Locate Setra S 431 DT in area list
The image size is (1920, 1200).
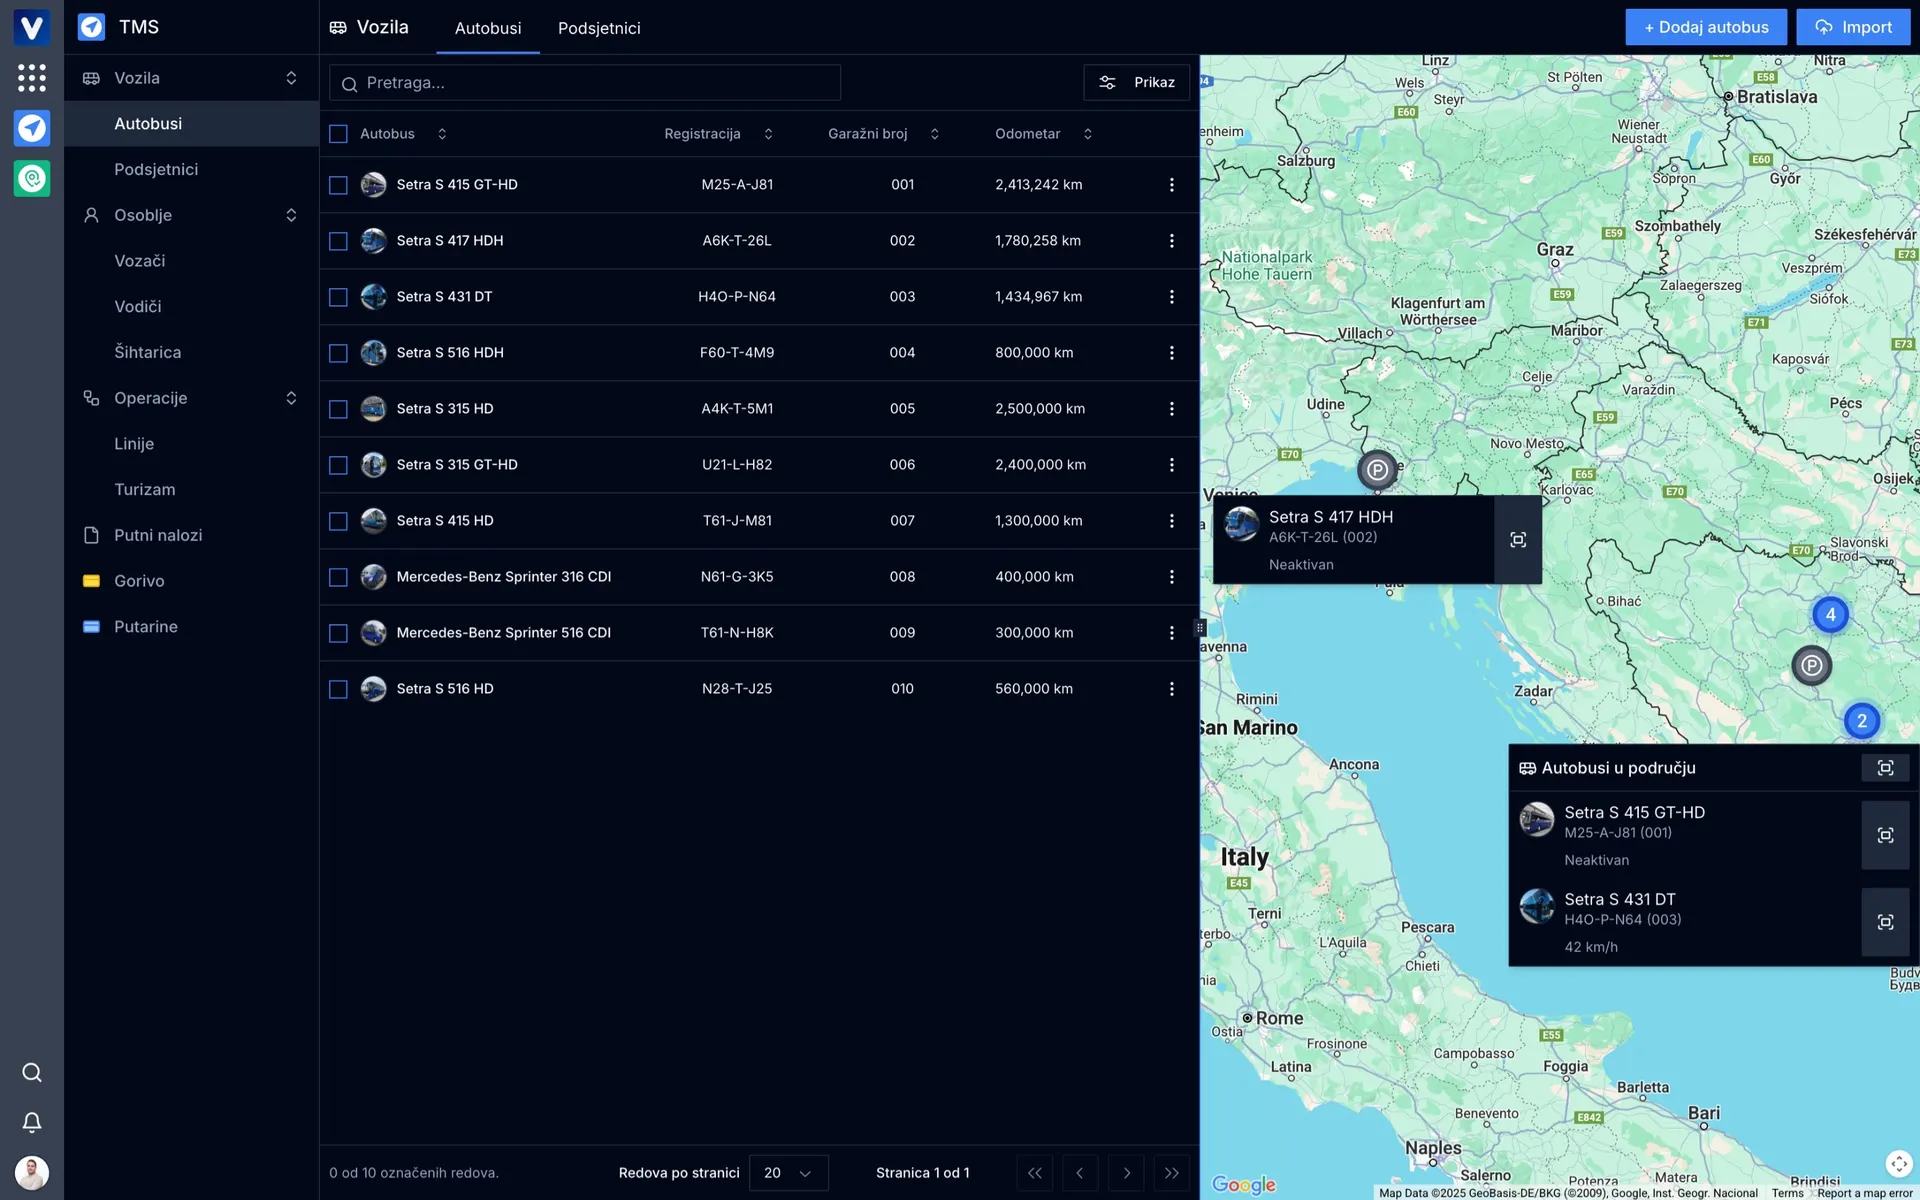coord(1885,922)
